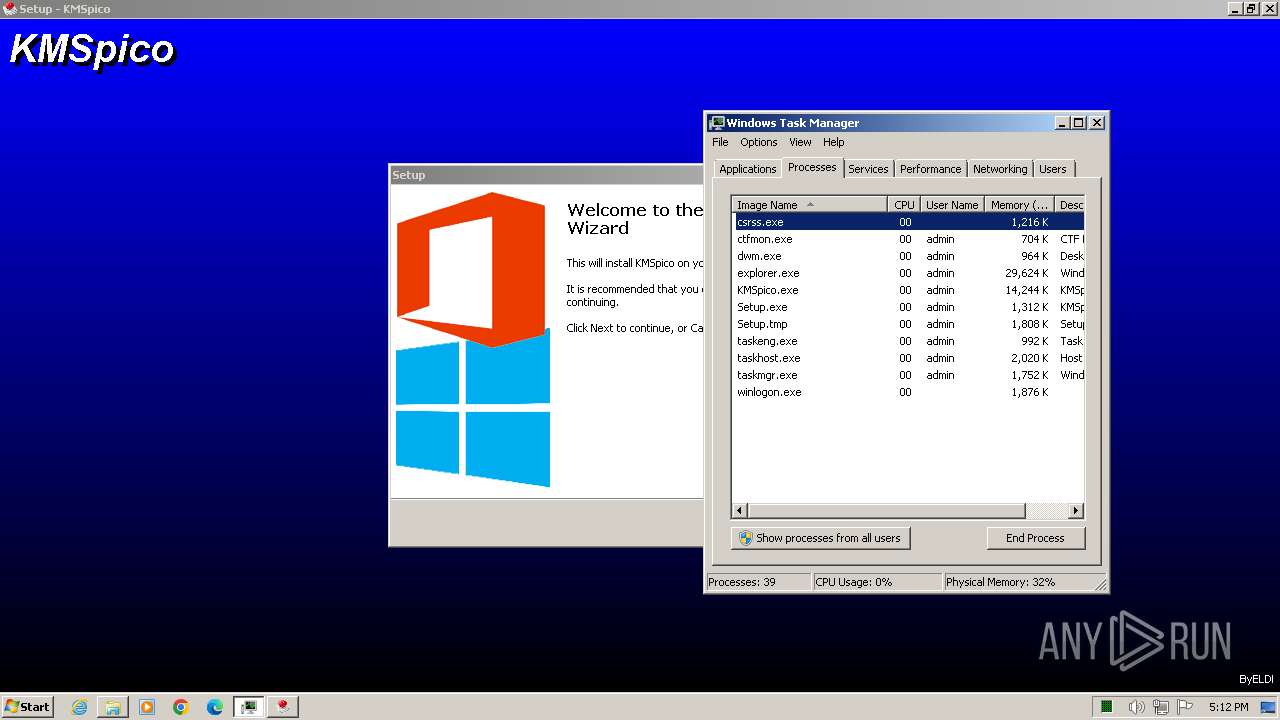Image resolution: width=1280 pixels, height=720 pixels.
Task: Click the Processes: 39 status bar entry
Action: click(758, 582)
